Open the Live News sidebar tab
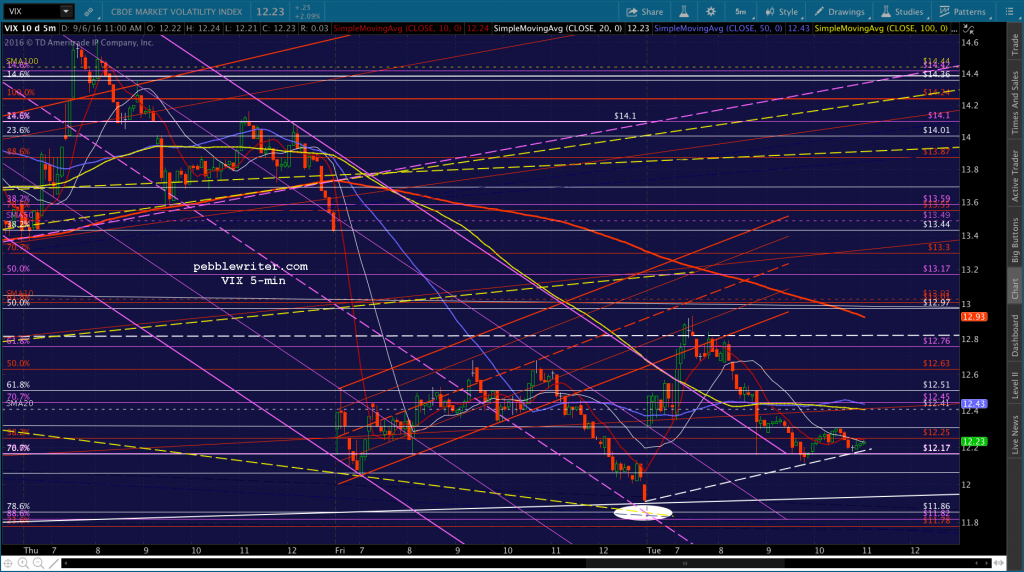The width and height of the screenshot is (1024, 572). (1015, 435)
